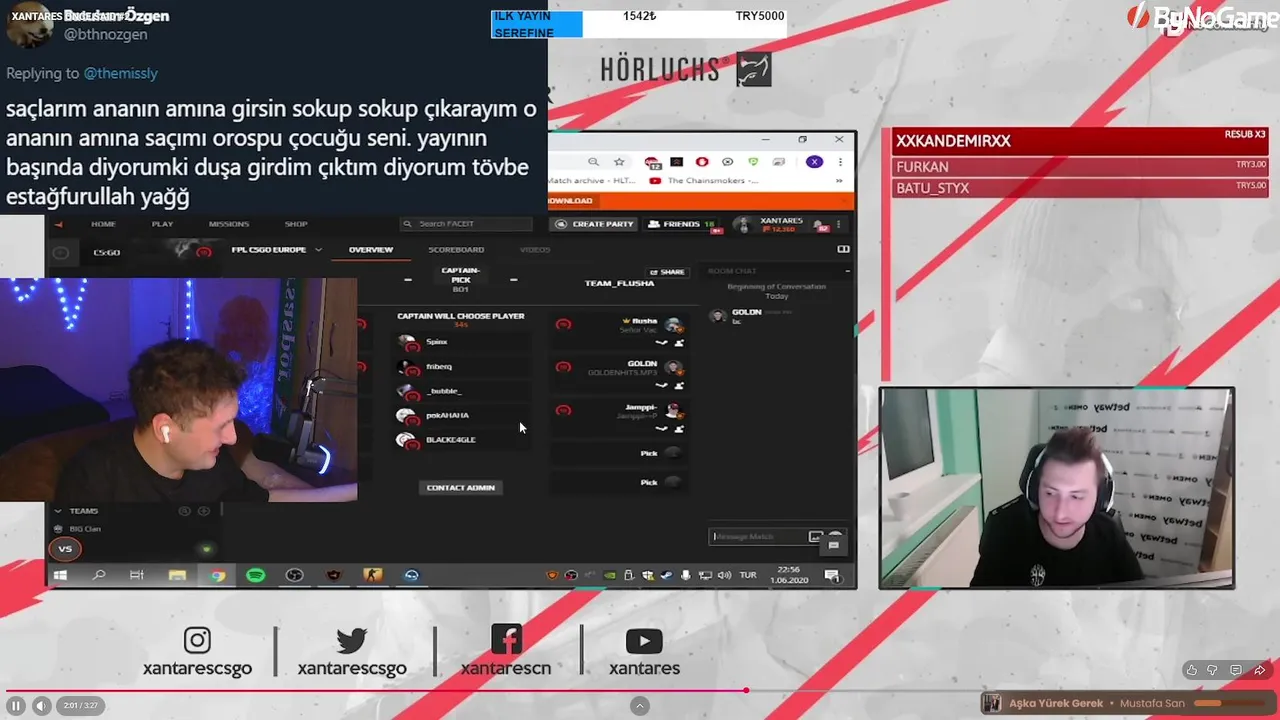Open the Chrome zoom magnifier icon
The image size is (1280, 720).
pyautogui.click(x=593, y=162)
